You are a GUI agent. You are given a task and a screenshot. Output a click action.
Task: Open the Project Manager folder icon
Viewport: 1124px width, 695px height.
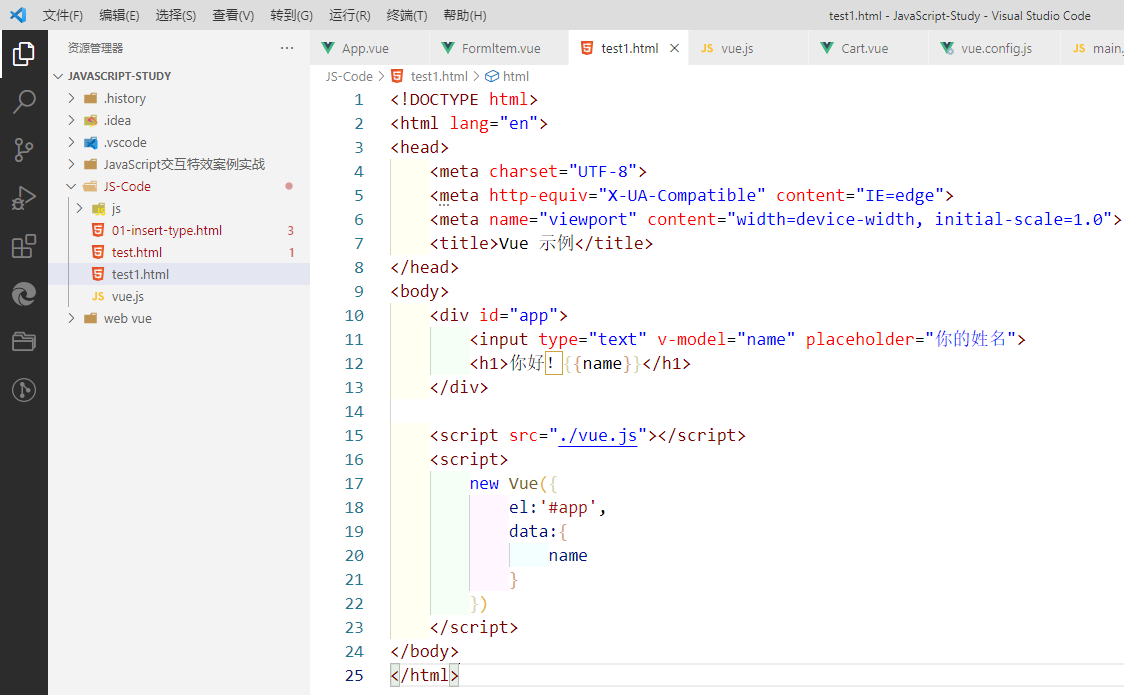24,342
